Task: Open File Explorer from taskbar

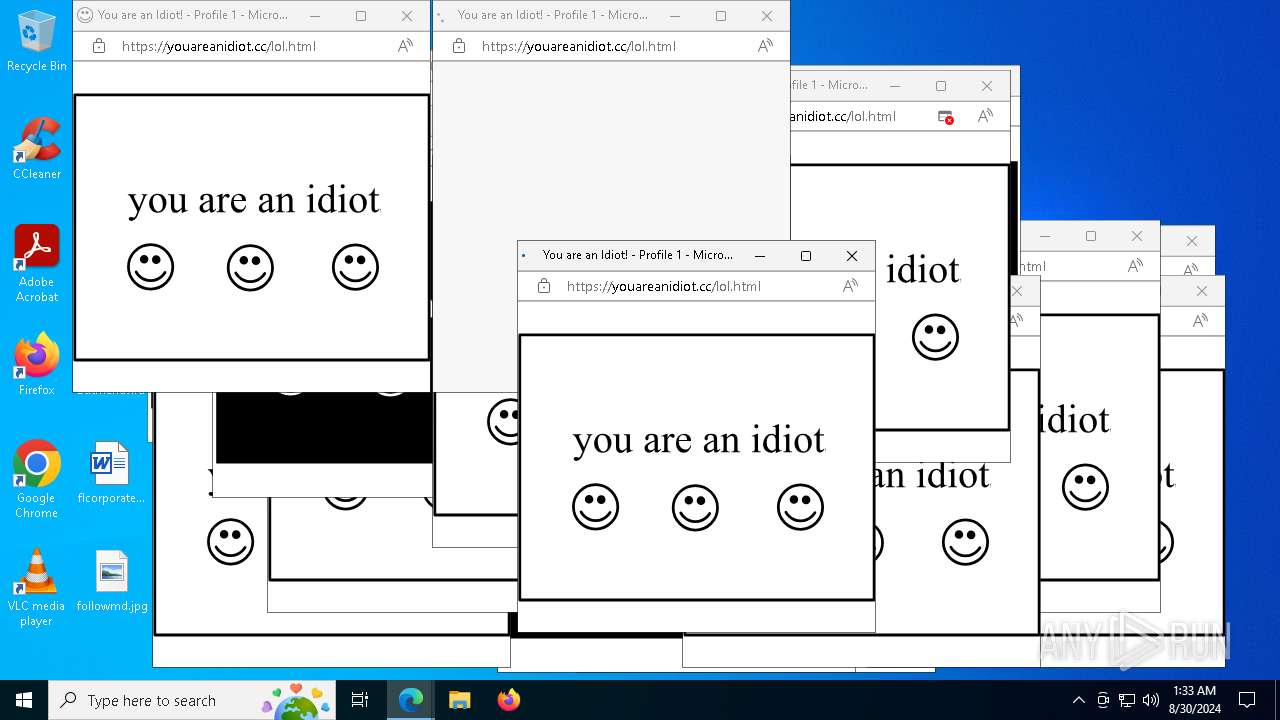Action: [459, 700]
